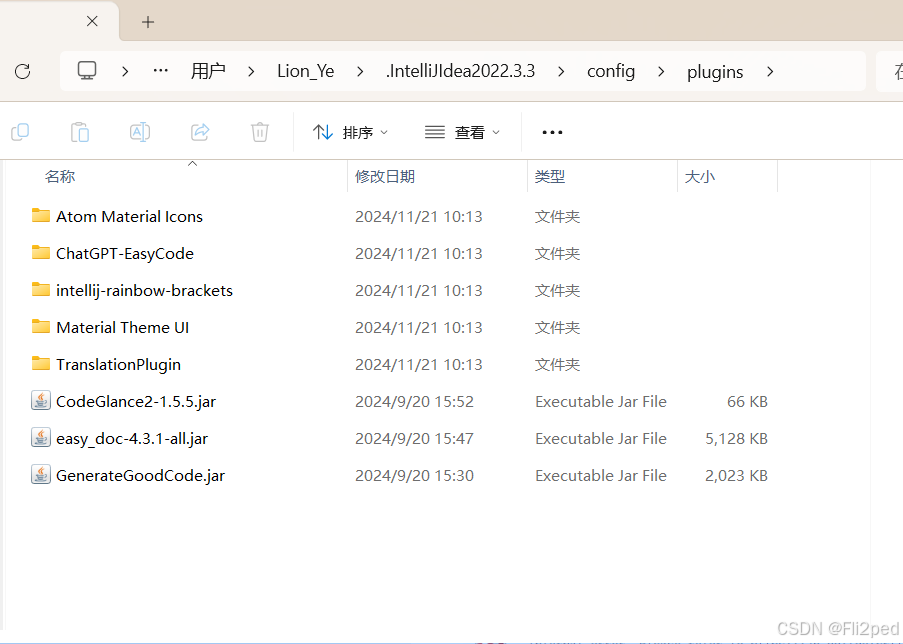The image size is (903, 644).
Task: Add a new tab with the plus button
Action: (148, 22)
